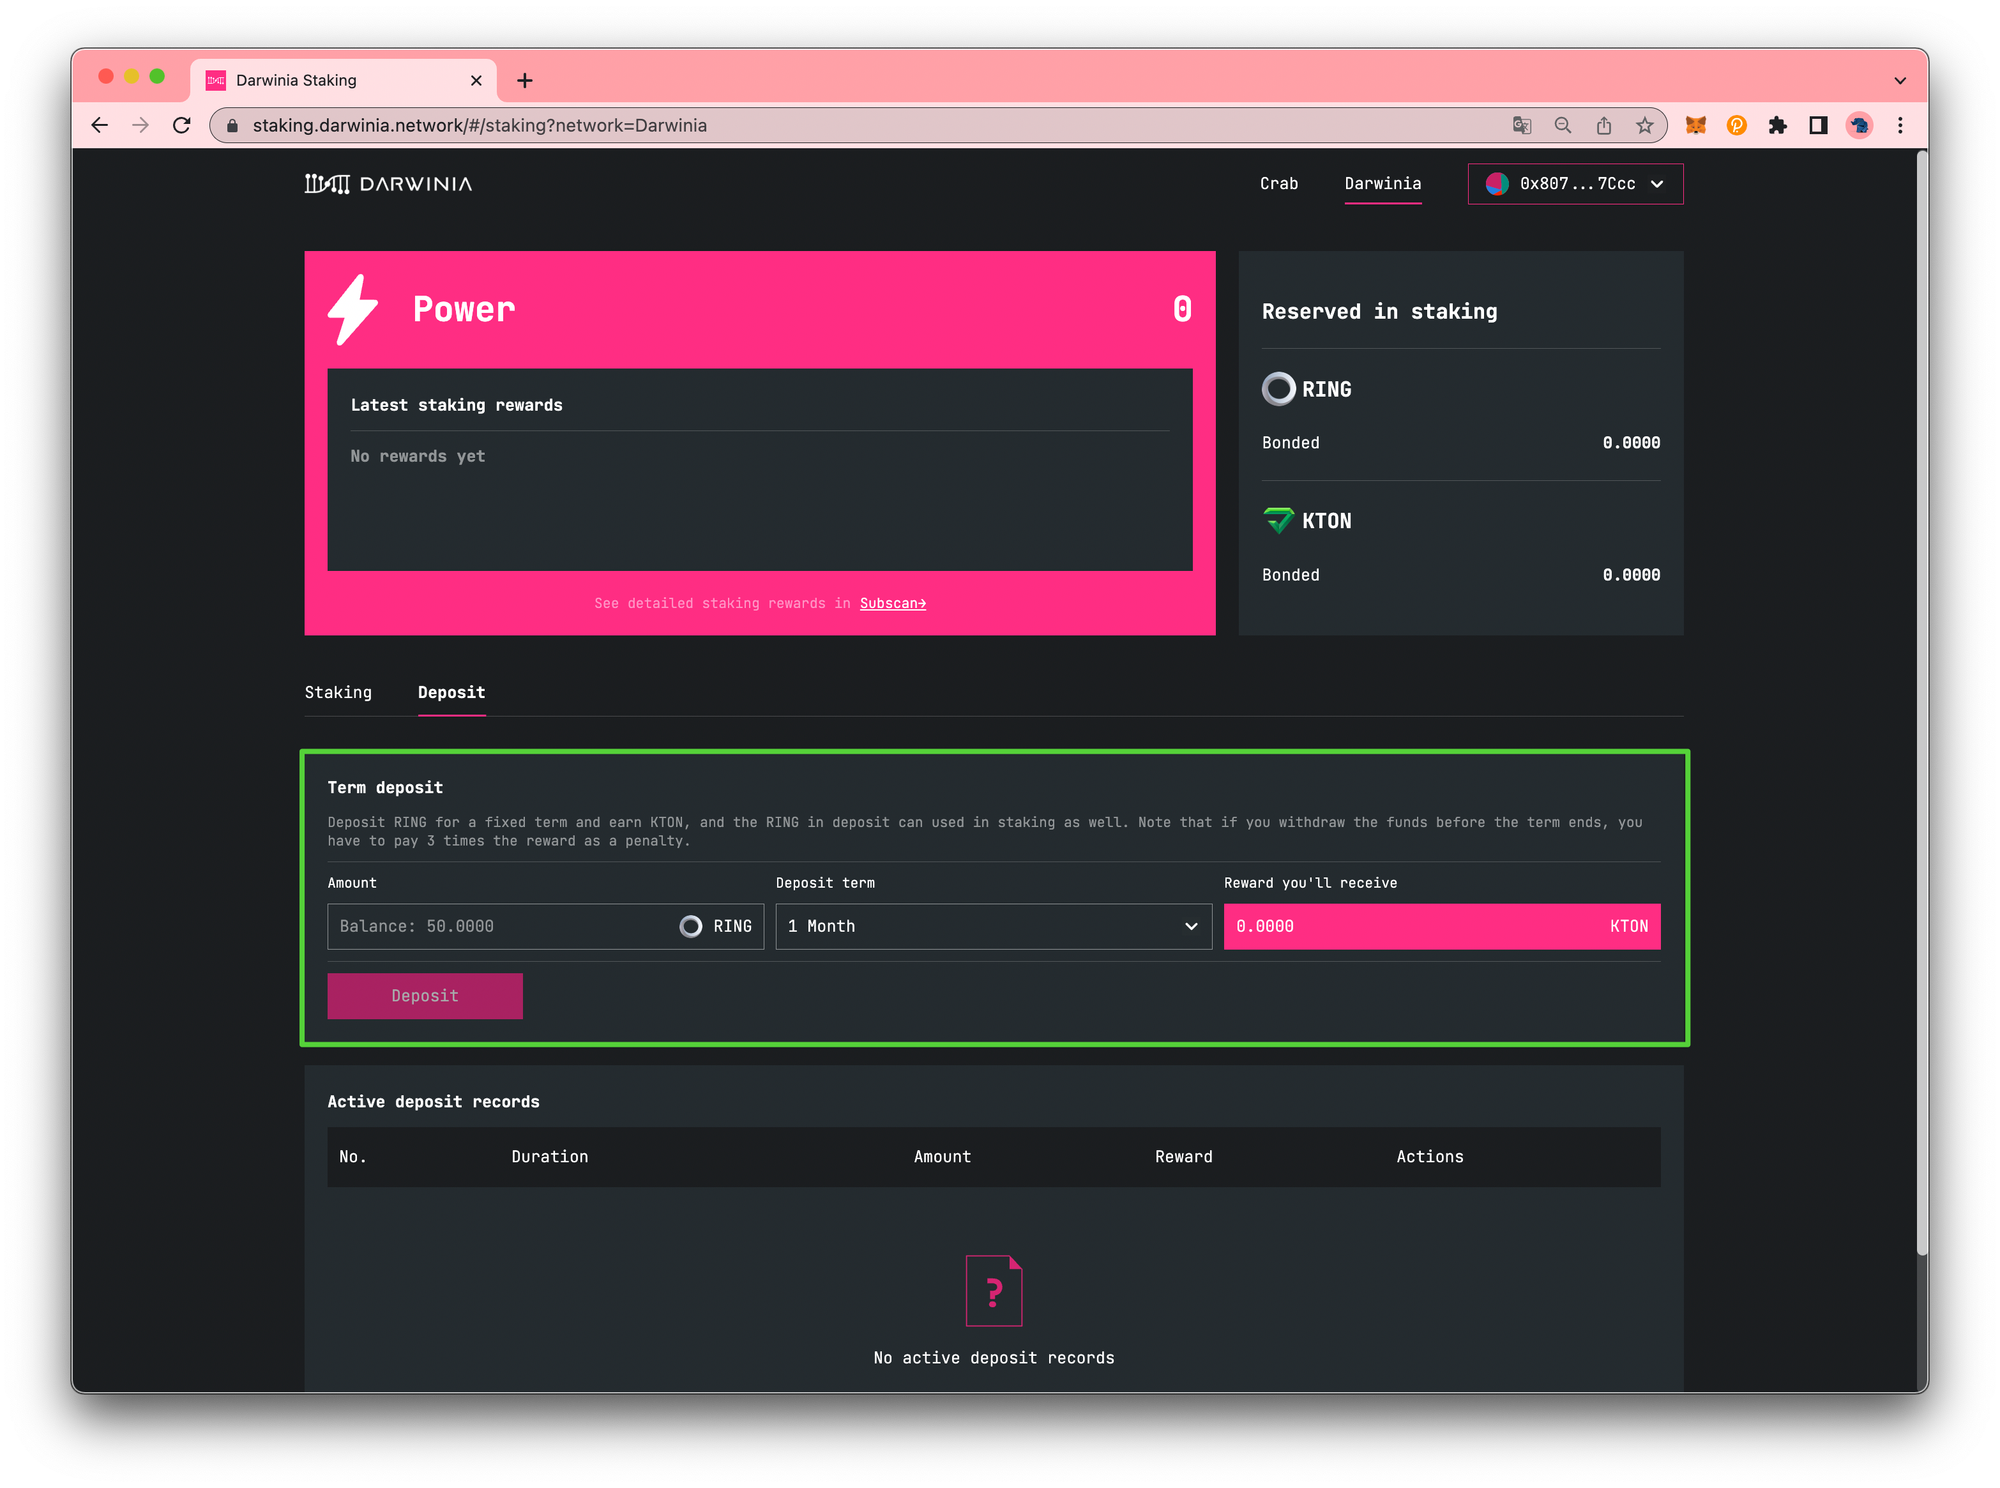This screenshot has width=2000, height=1488.
Task: Click the browser share icon
Action: [x=1604, y=125]
